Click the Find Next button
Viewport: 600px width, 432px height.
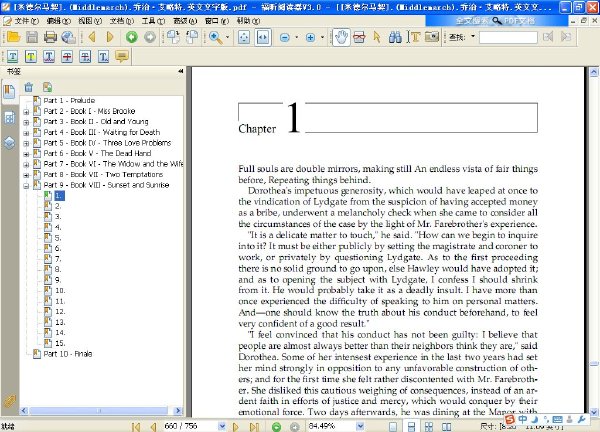click(566, 37)
